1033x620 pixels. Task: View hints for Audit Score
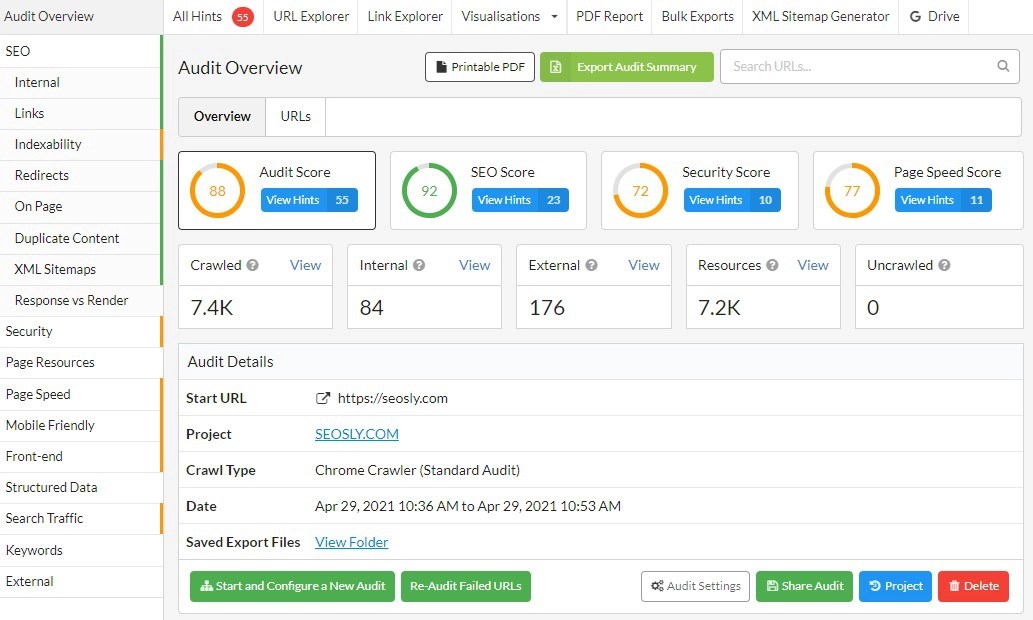coord(309,200)
